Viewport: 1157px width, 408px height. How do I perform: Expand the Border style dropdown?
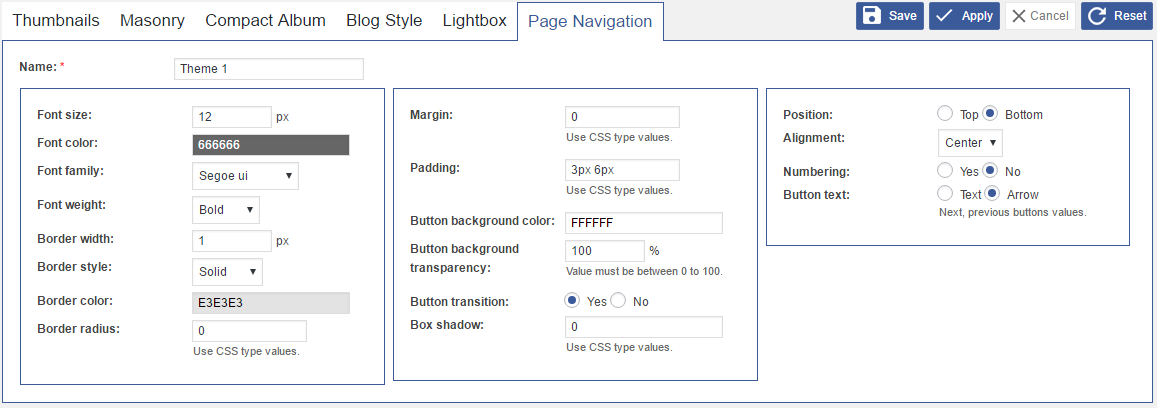(x=227, y=271)
